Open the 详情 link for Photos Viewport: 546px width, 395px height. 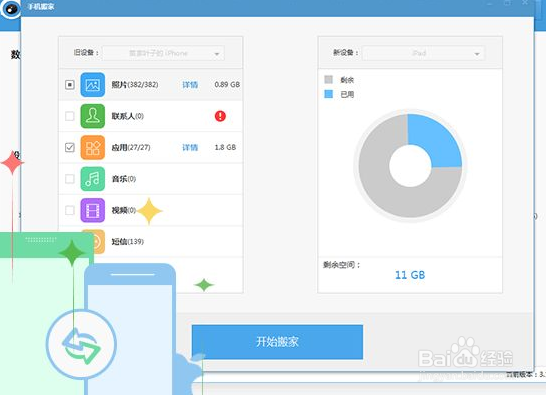click(x=190, y=85)
